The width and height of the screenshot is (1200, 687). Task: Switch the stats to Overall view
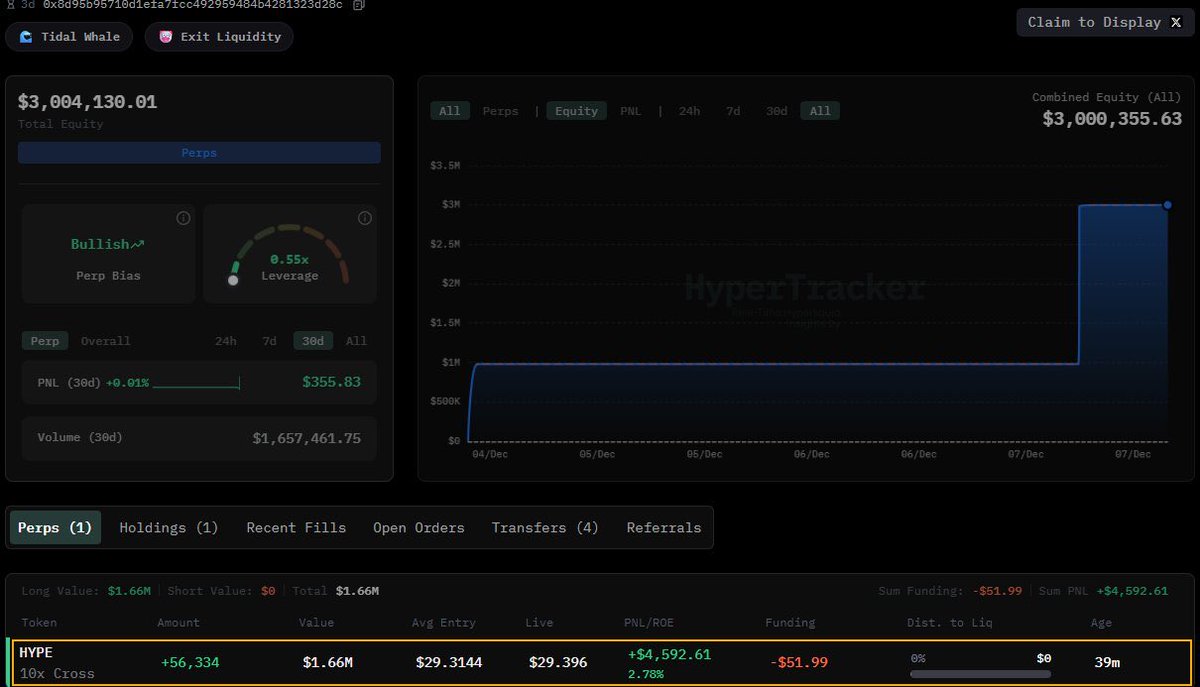click(106, 341)
